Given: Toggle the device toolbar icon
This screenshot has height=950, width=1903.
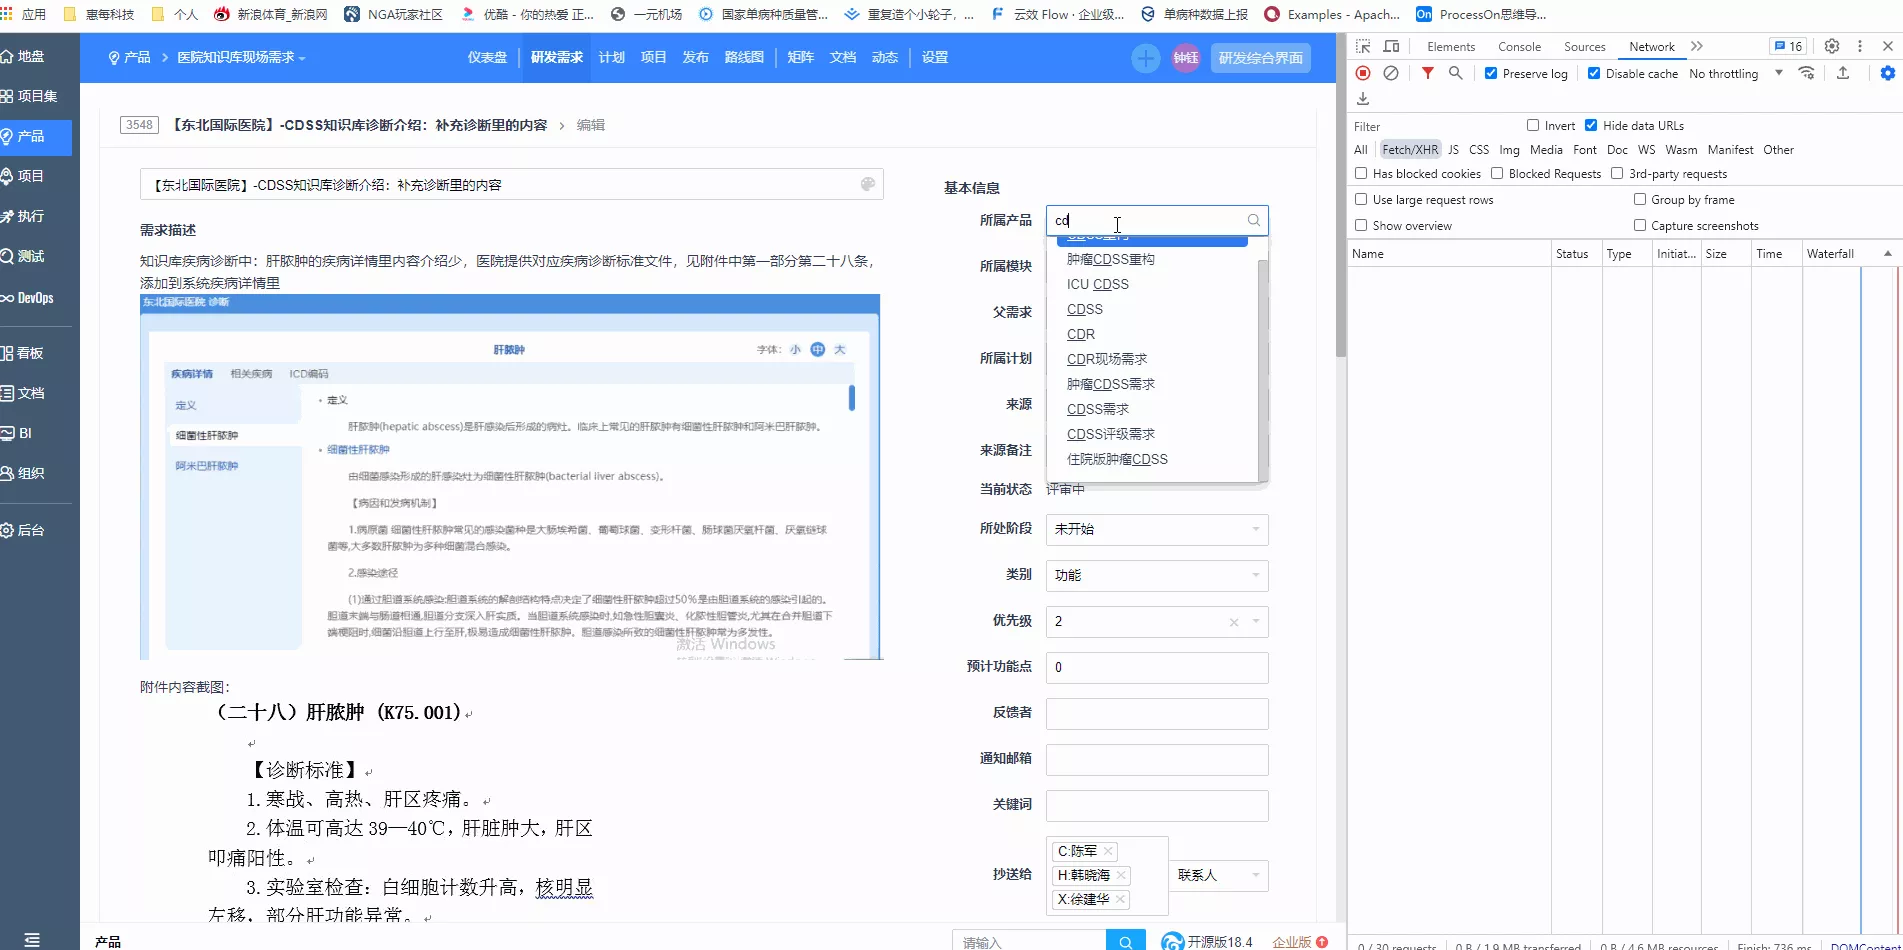Looking at the screenshot, I should (x=1391, y=46).
